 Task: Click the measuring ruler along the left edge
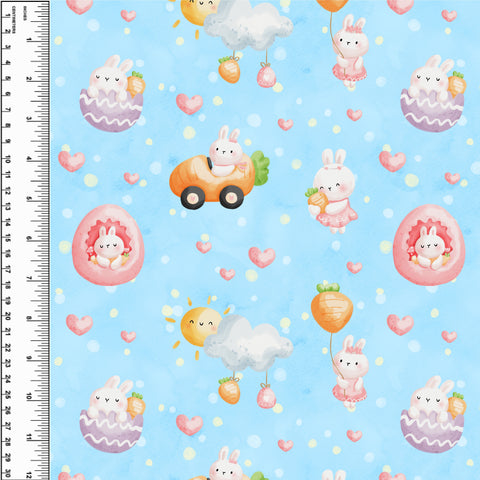click(25, 240)
